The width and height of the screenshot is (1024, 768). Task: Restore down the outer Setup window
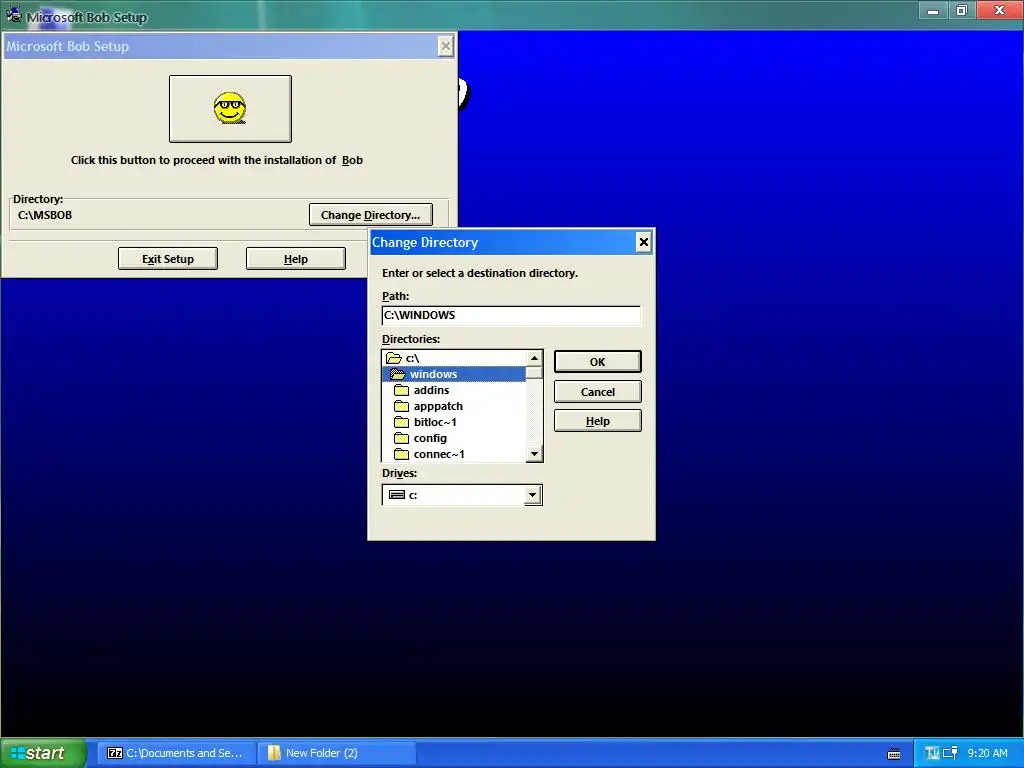962,10
